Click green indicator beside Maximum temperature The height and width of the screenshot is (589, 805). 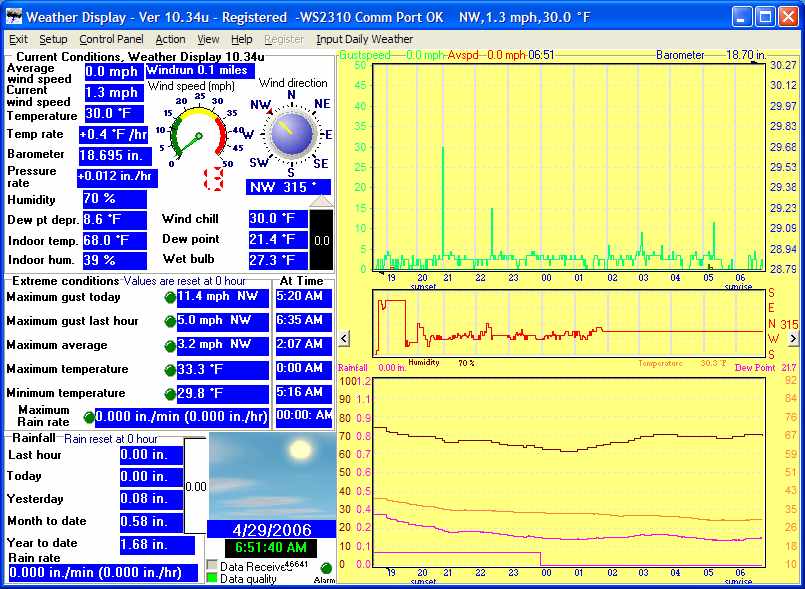tap(170, 370)
